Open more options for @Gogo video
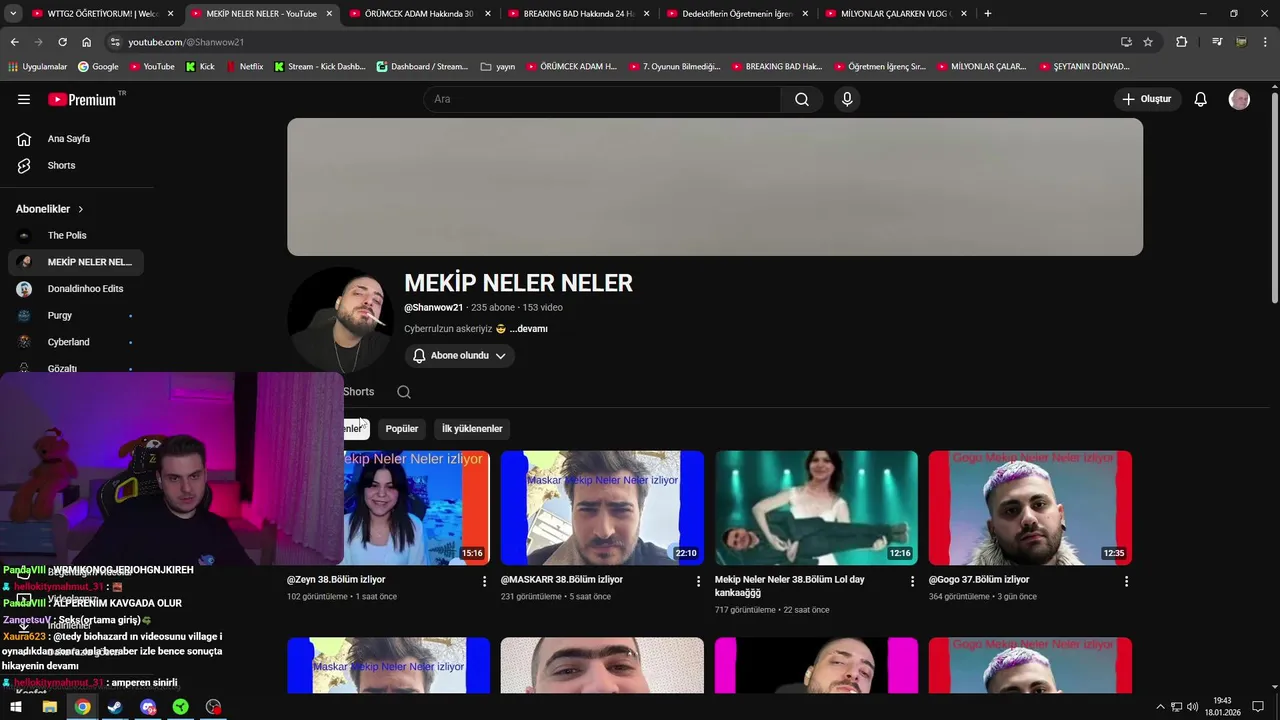1280x720 pixels. 1126,581
